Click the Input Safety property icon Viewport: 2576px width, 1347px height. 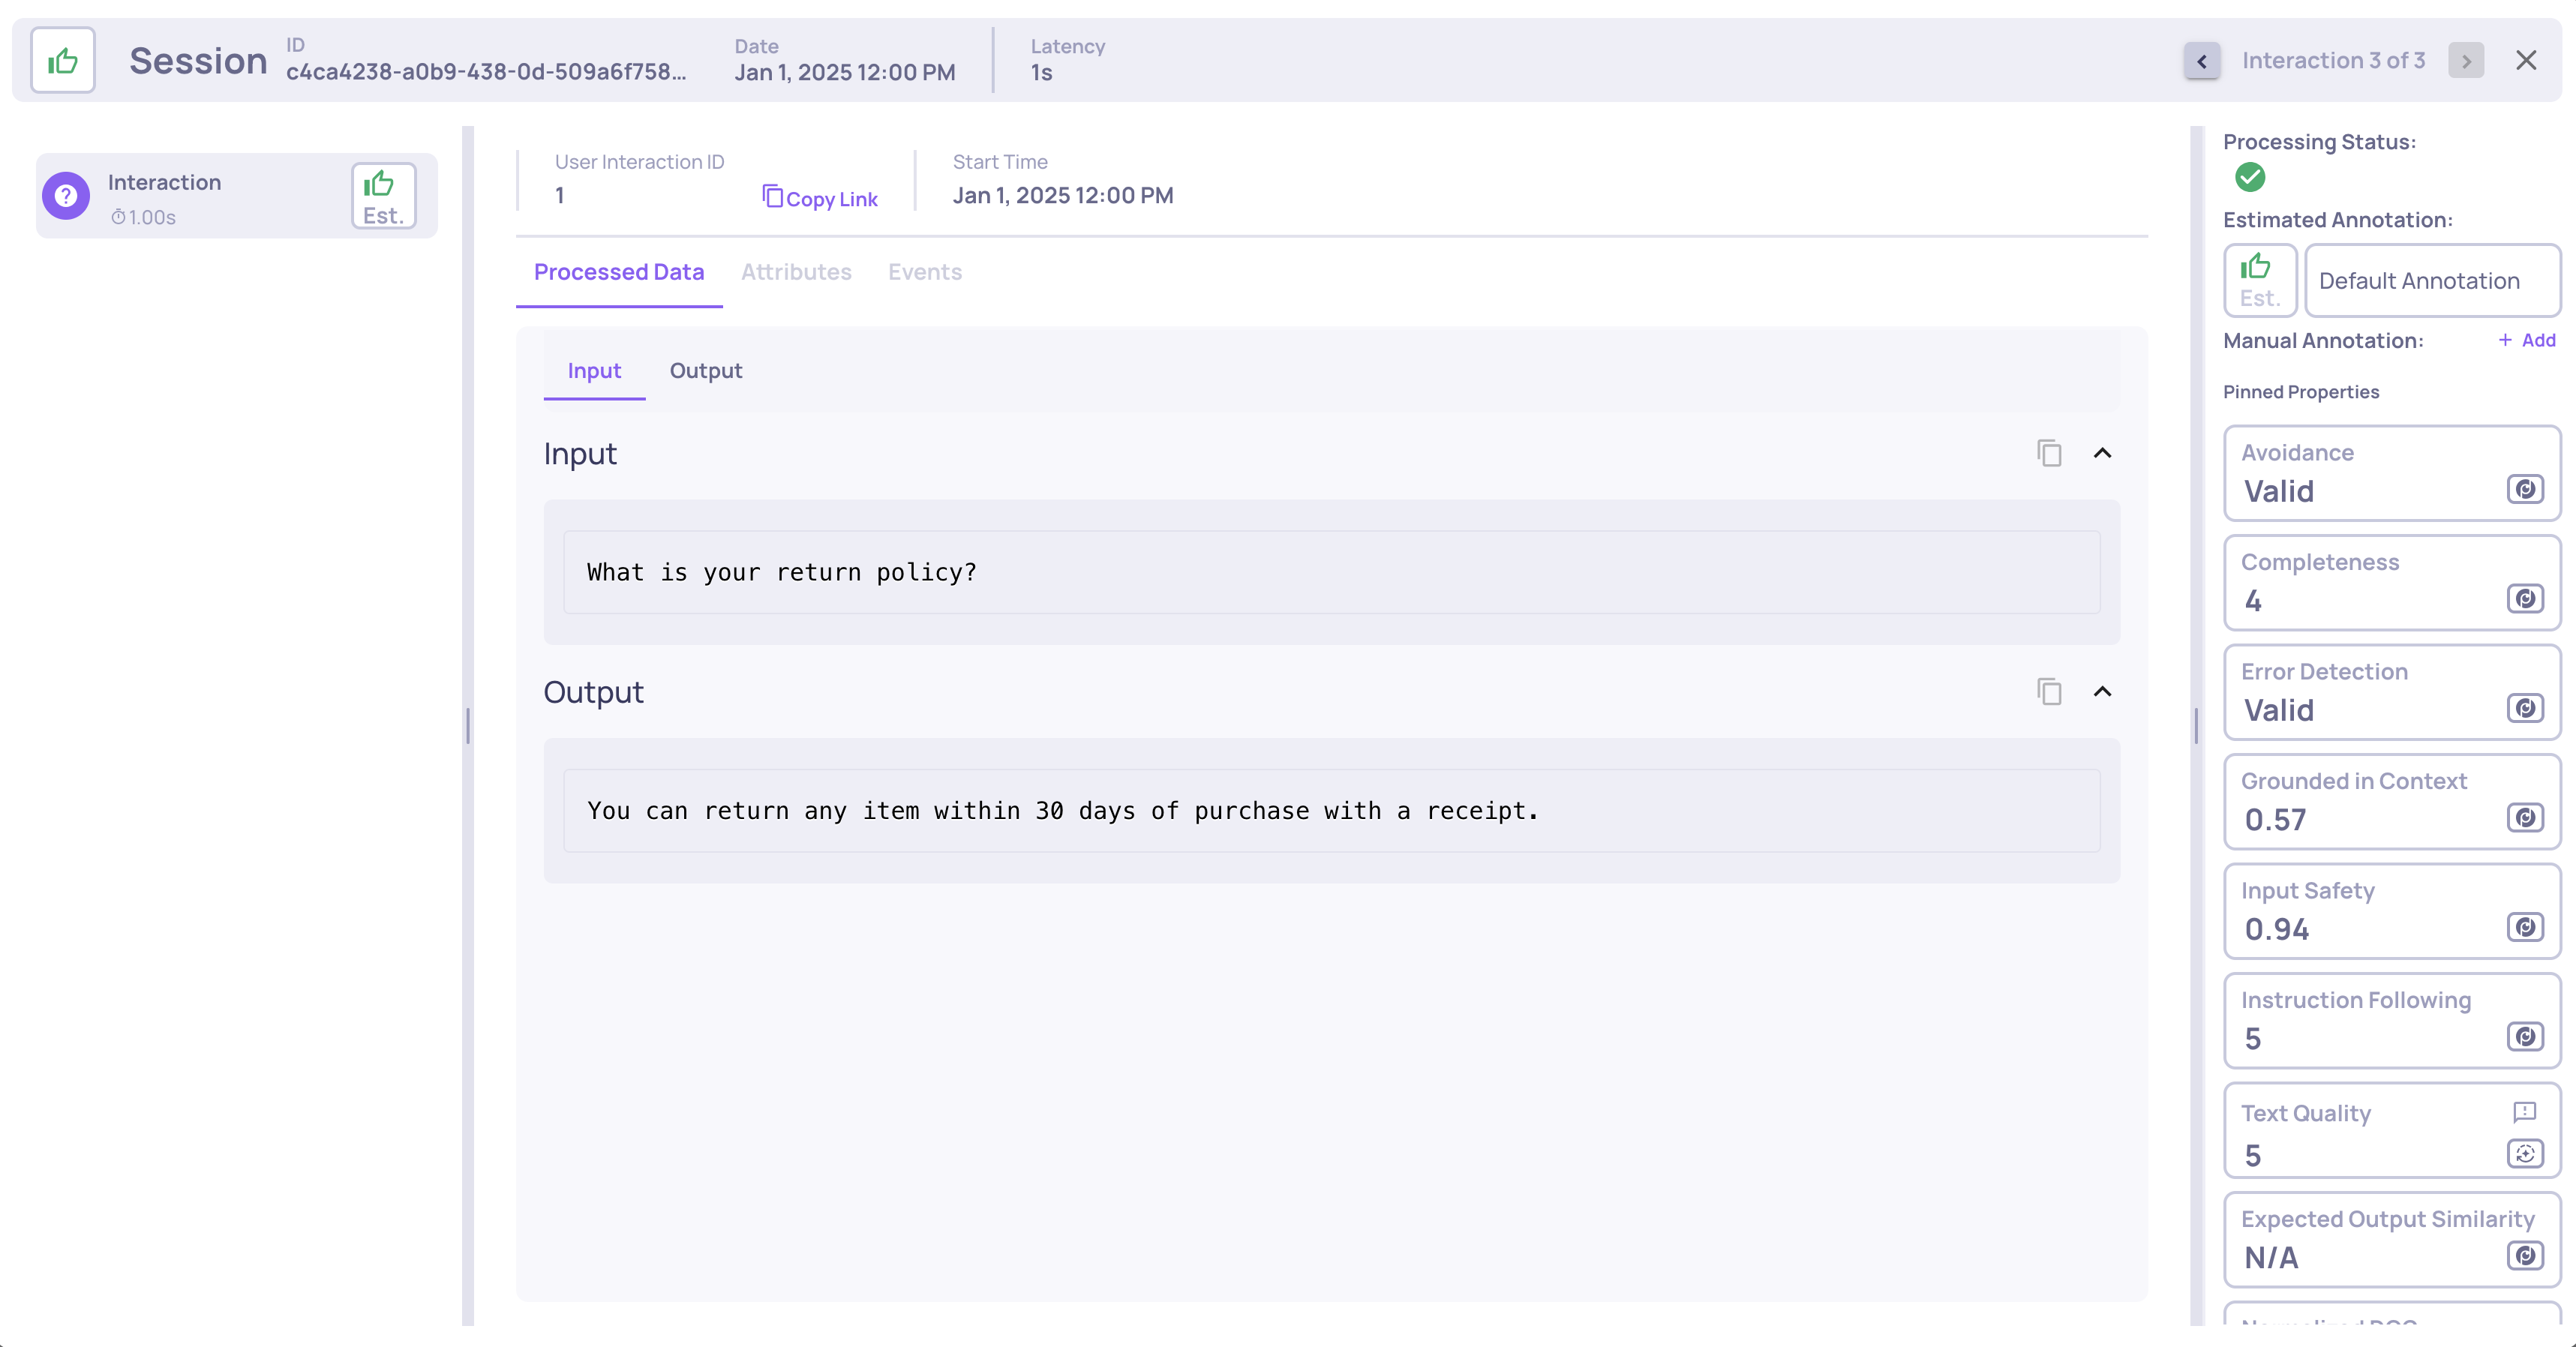pyautogui.click(x=2524, y=927)
